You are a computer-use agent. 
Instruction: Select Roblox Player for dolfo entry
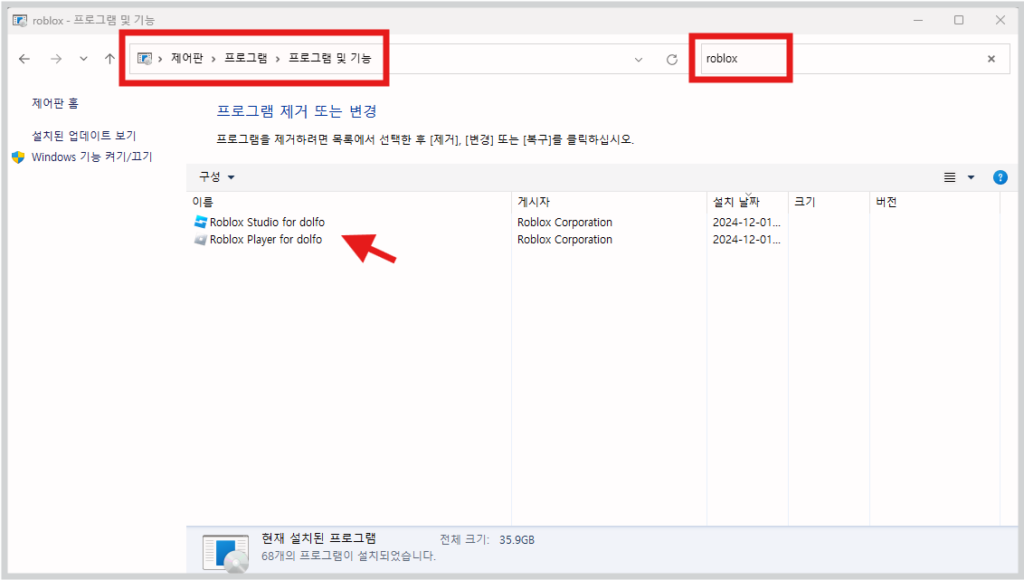coord(266,240)
